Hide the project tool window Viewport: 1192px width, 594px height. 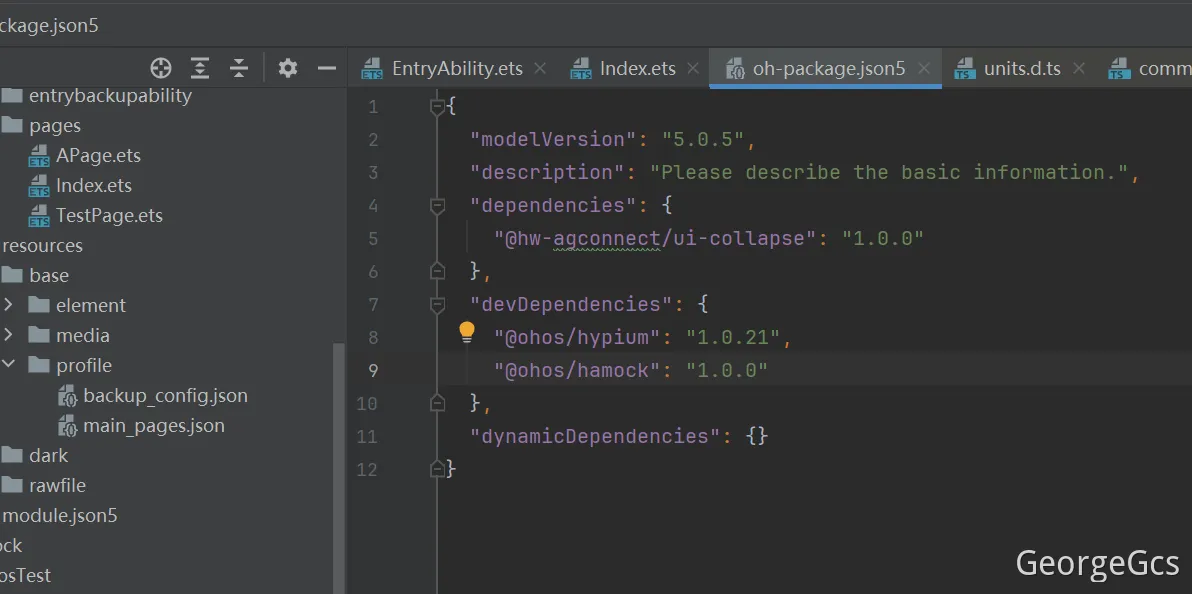327,68
